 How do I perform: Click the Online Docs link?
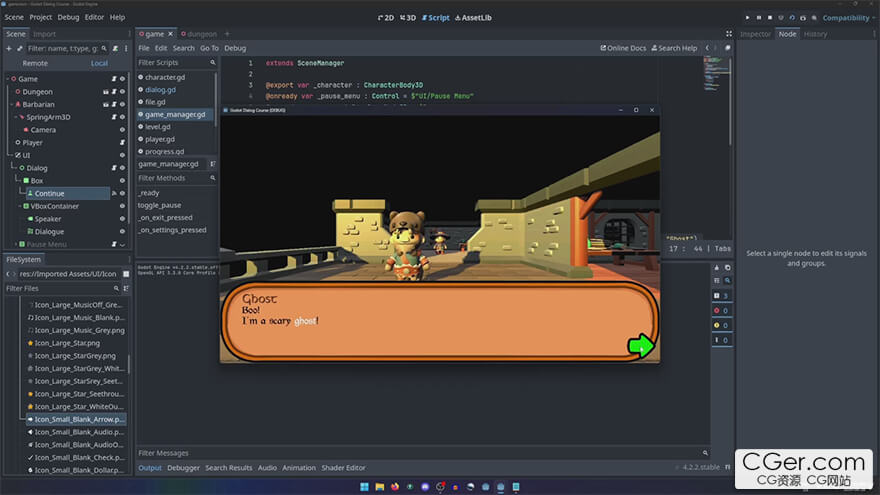[x=623, y=48]
